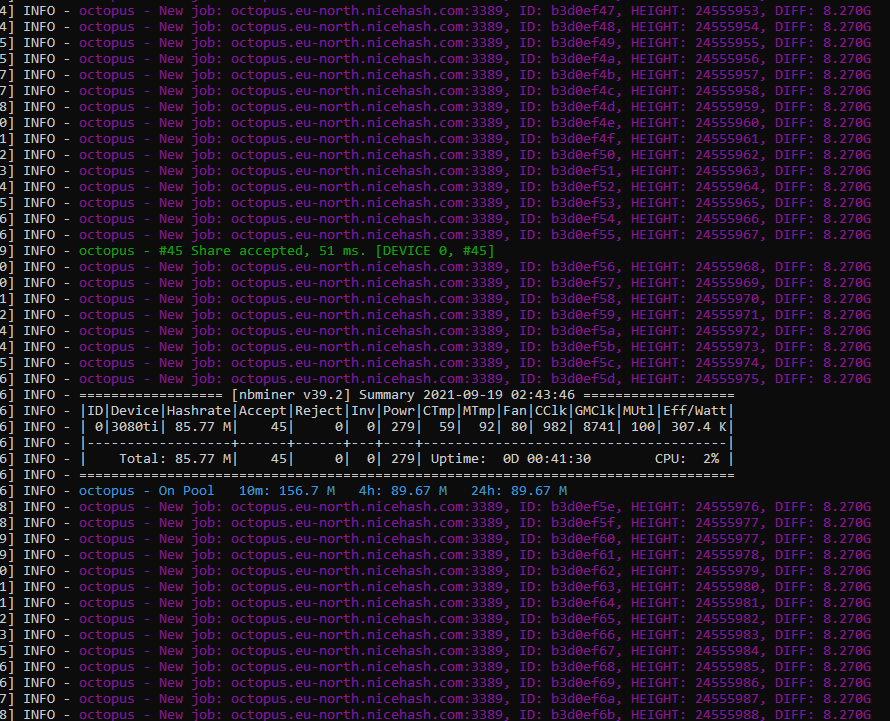This screenshot has width=890, height=721.
Task: Click job ID 'b3d0ef52' in the log
Action: (583, 187)
